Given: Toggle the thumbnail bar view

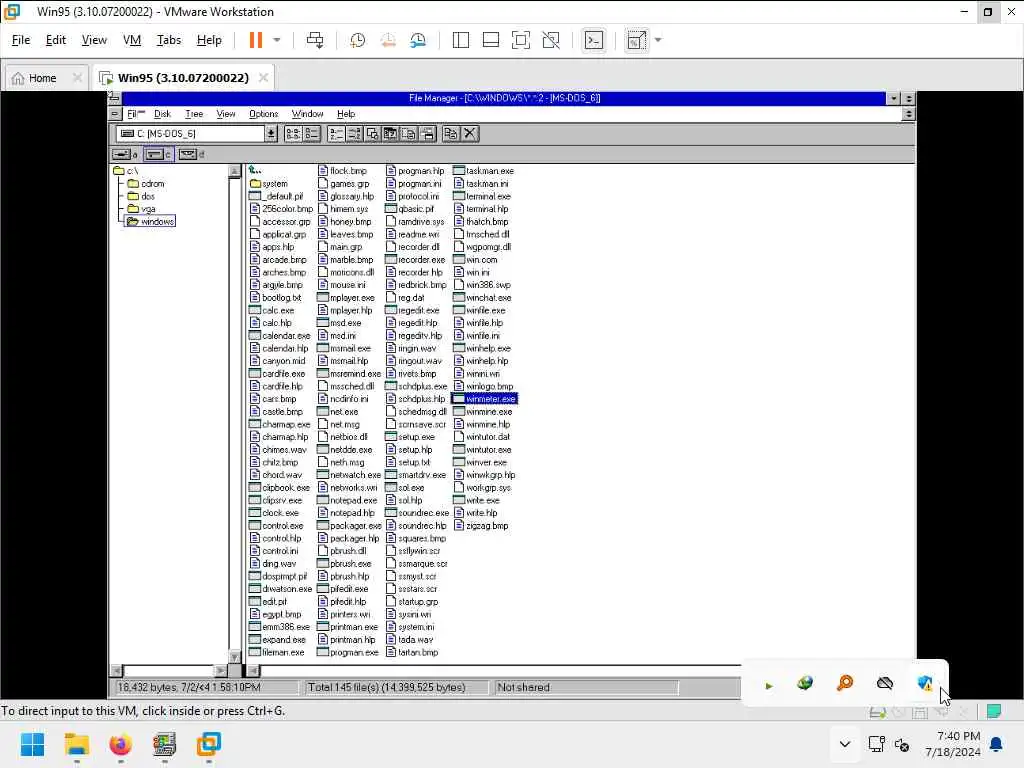Looking at the screenshot, I should [x=490, y=40].
